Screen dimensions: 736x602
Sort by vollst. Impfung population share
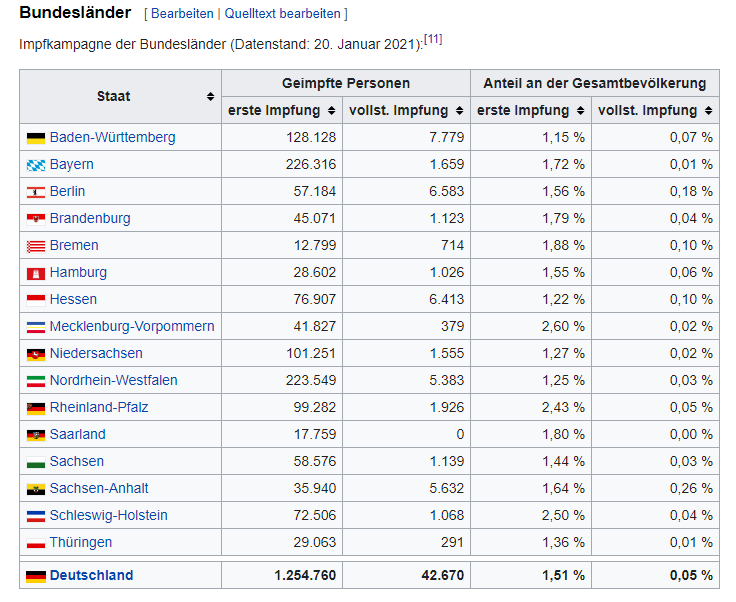pyautogui.click(x=708, y=111)
